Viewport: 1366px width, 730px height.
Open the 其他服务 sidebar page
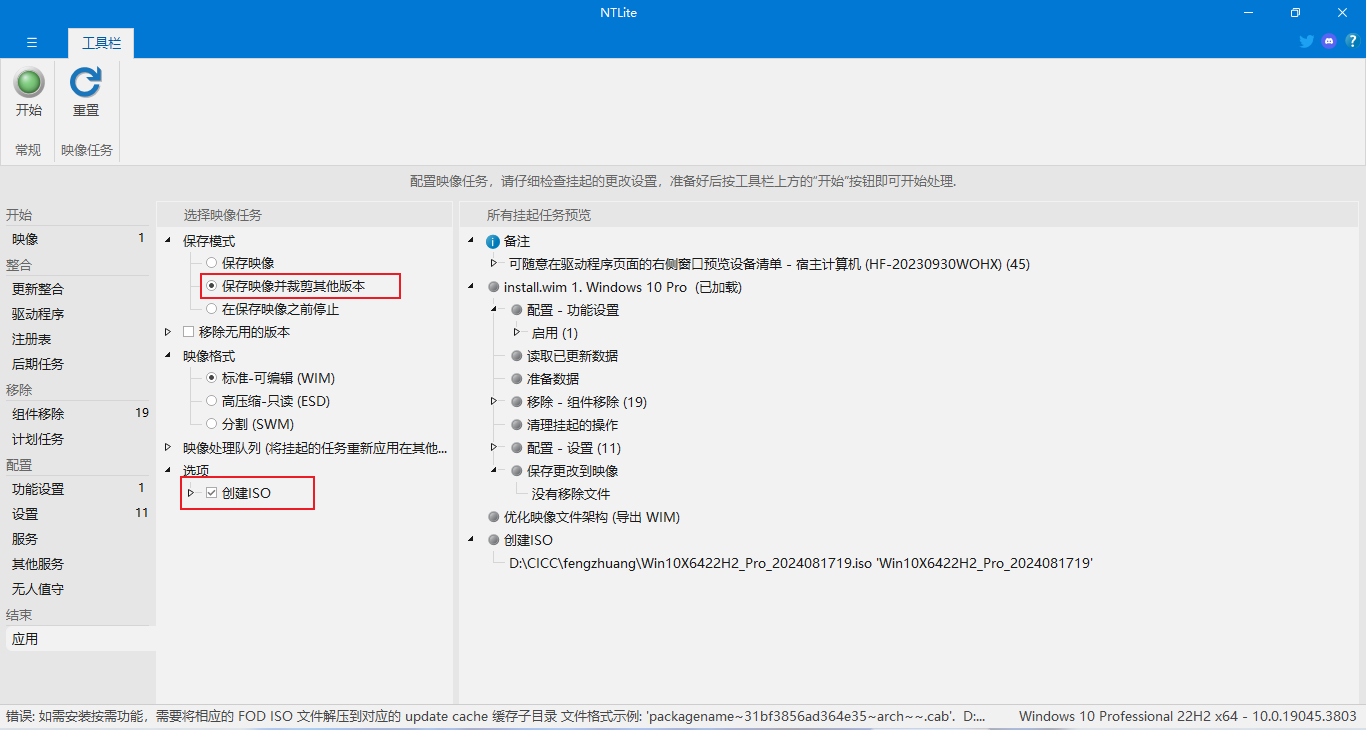coord(78,564)
